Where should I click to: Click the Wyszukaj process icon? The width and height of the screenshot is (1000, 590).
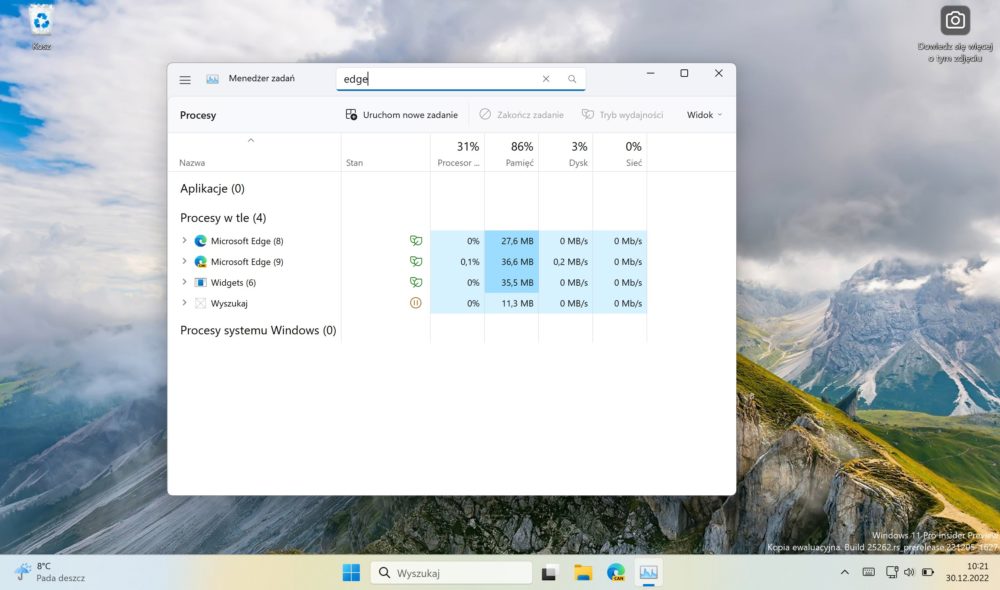200,304
